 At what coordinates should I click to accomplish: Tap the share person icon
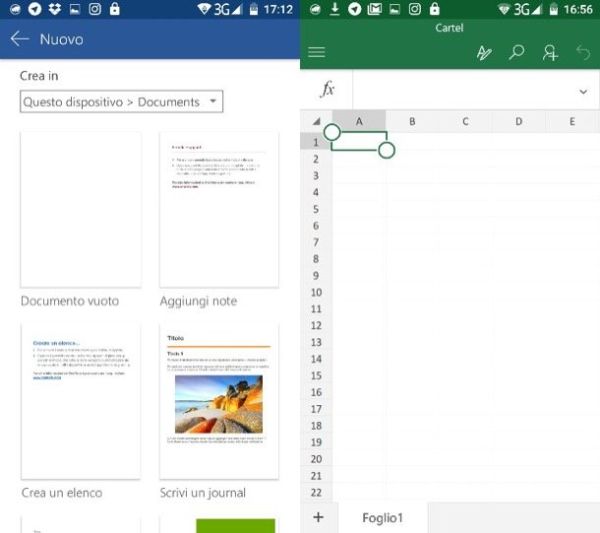(x=549, y=52)
